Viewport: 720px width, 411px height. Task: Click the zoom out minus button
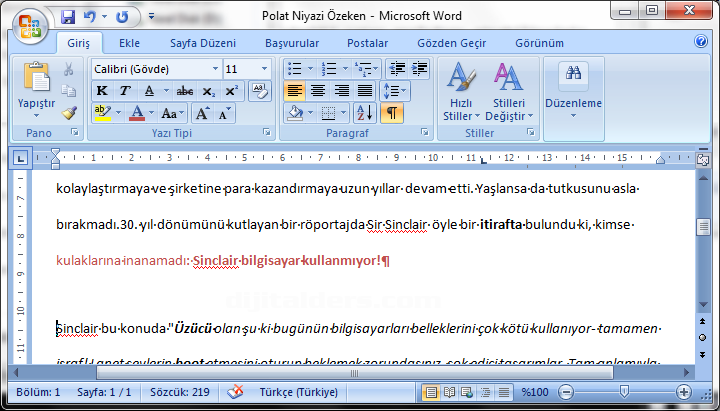point(566,392)
